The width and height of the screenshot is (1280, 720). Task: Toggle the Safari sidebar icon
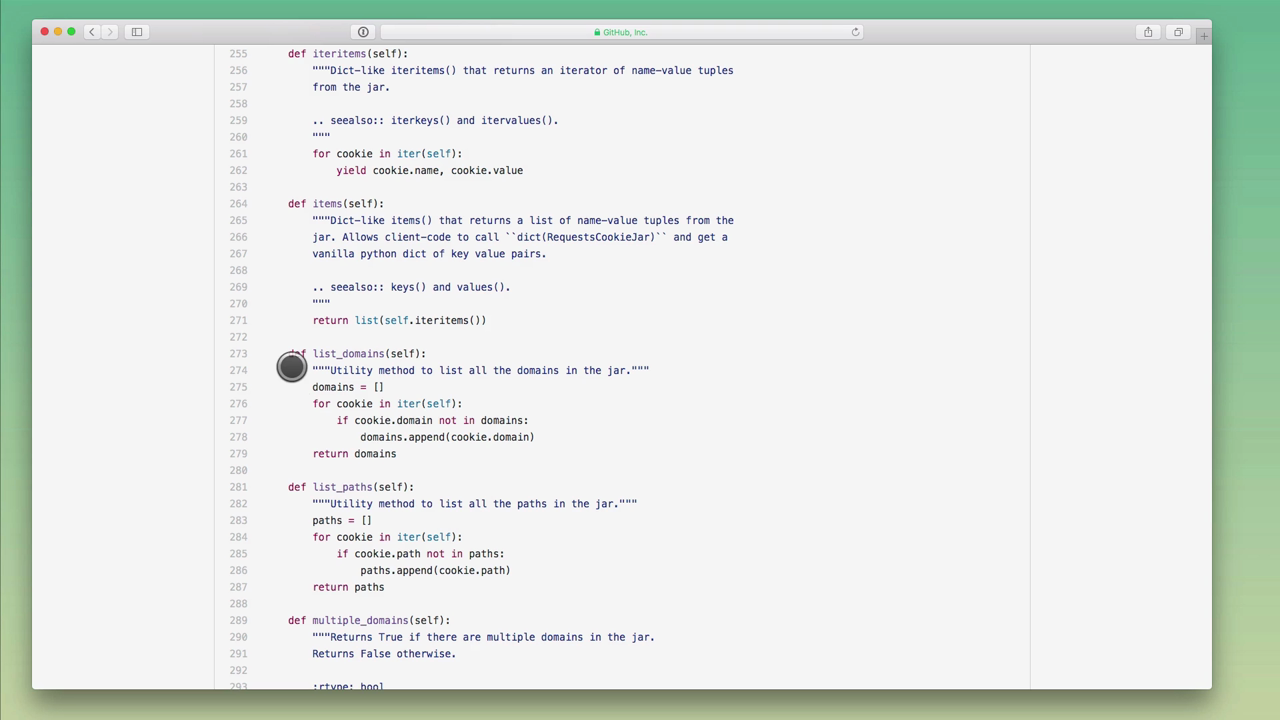[x=136, y=31]
